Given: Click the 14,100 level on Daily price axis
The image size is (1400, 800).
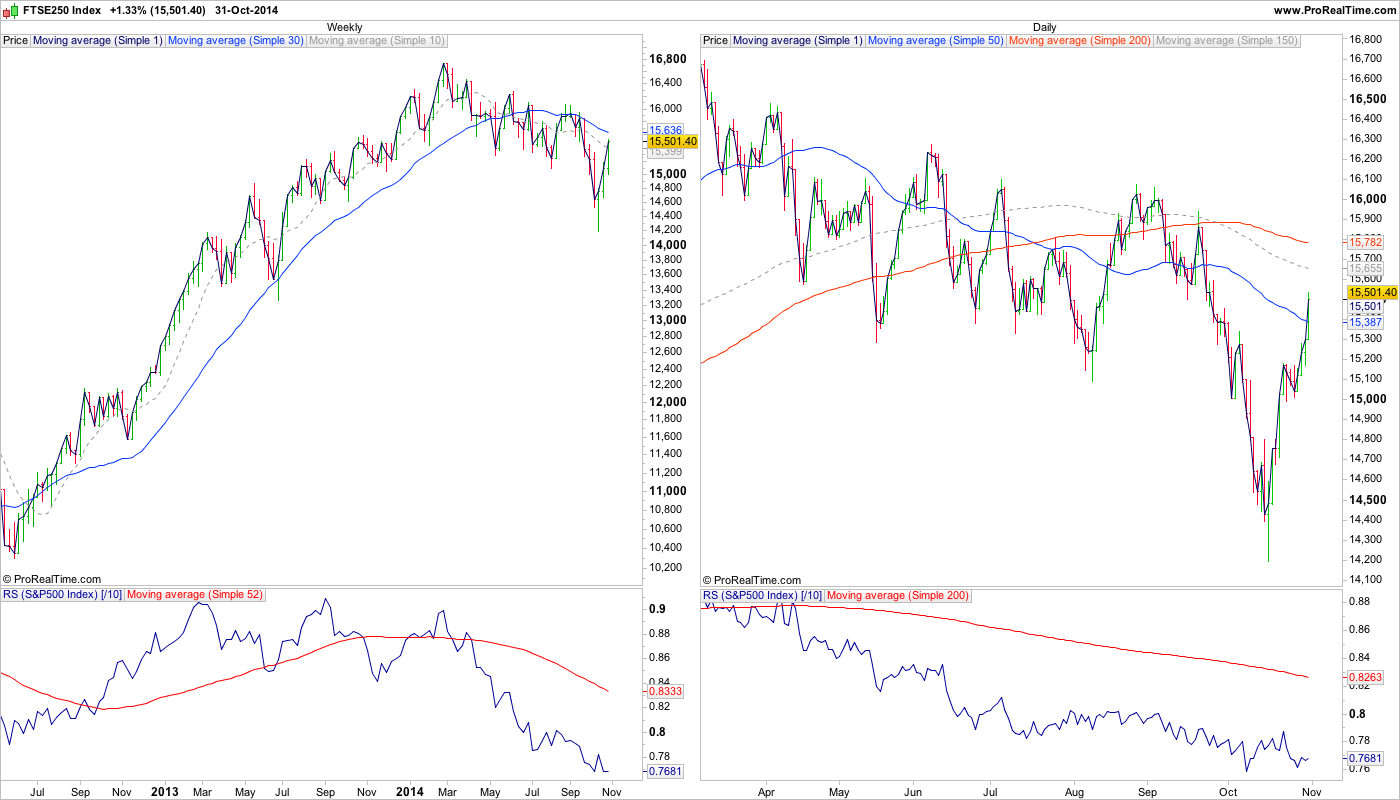Looking at the screenshot, I should point(1365,580).
